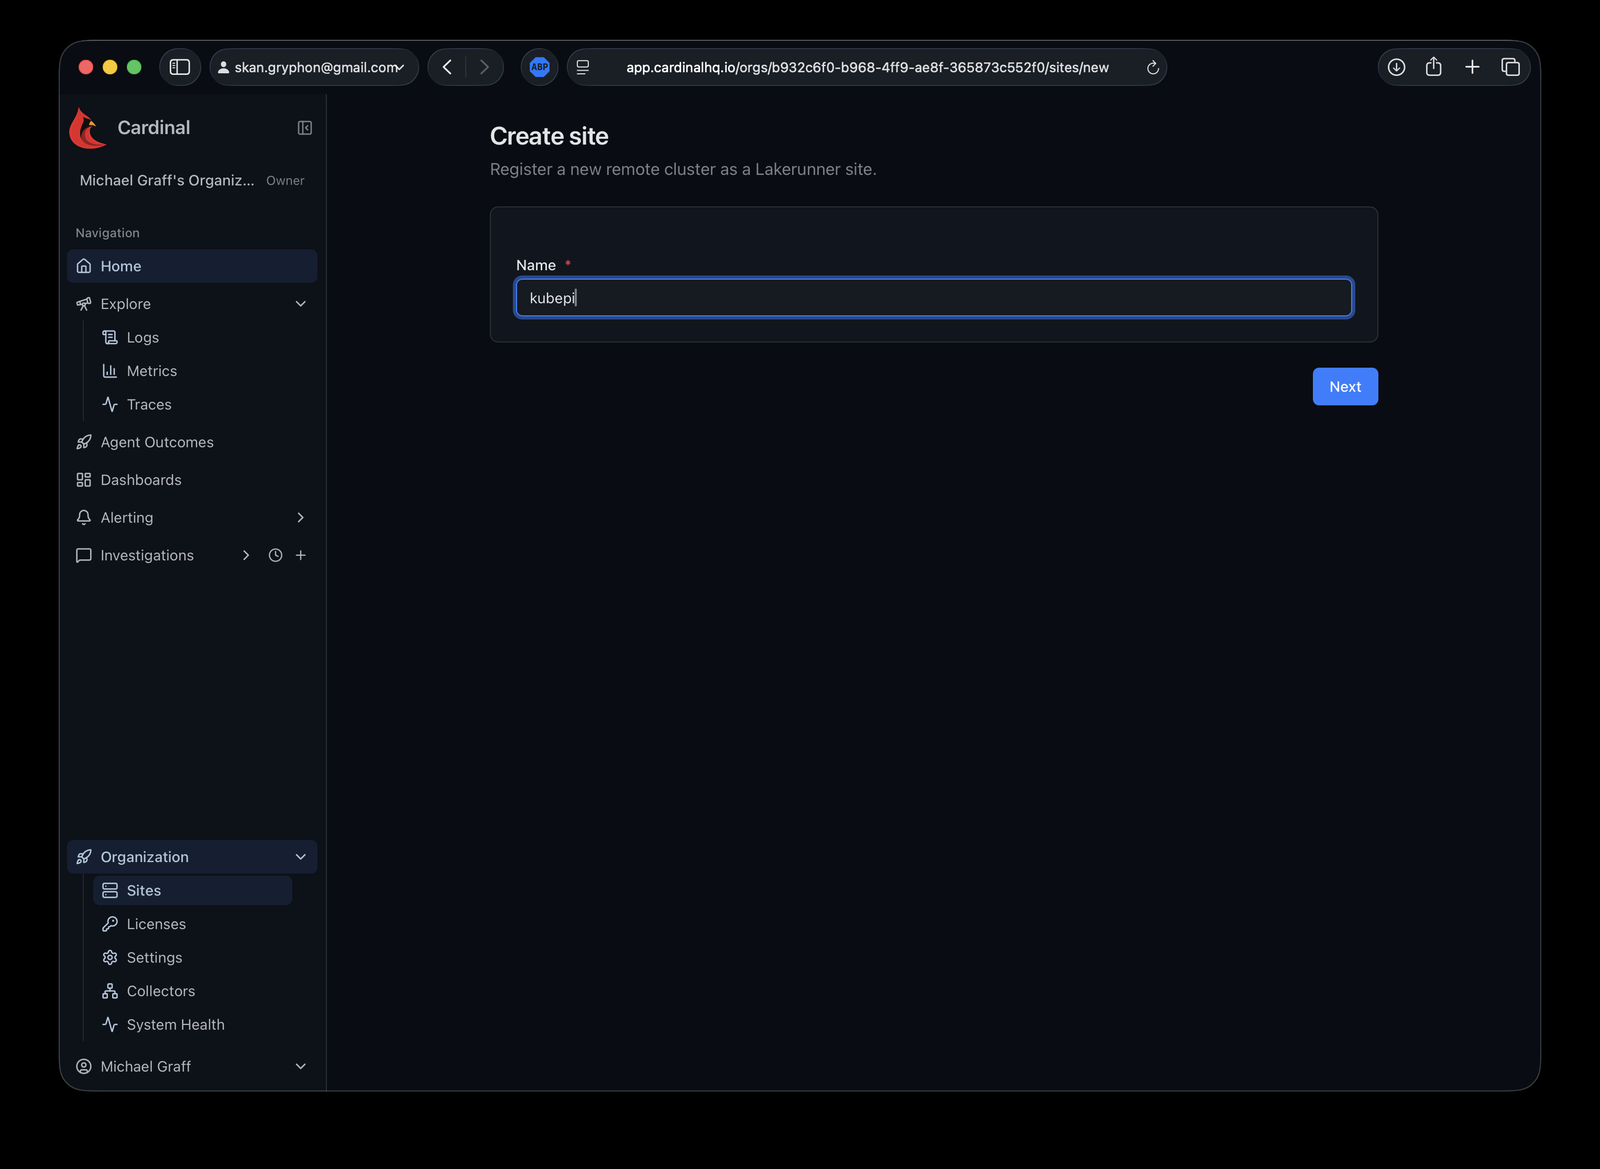This screenshot has width=1600, height=1169.
Task: Click the Investigations chat bubble icon
Action: 84,555
